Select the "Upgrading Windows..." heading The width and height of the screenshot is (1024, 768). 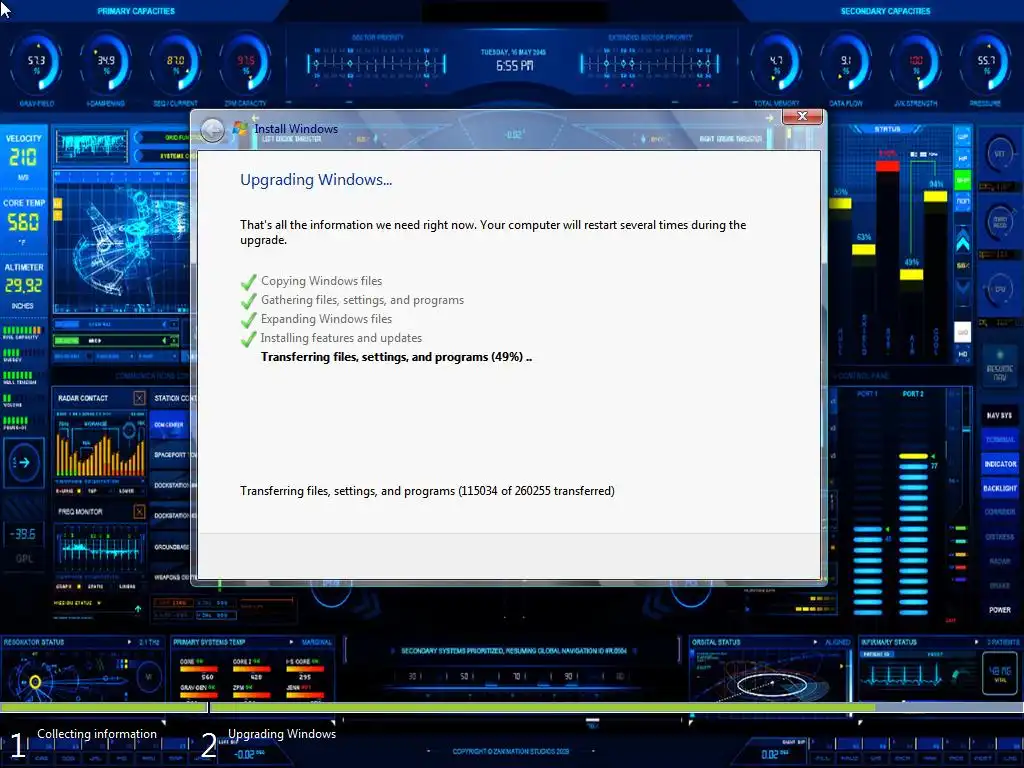(x=316, y=180)
